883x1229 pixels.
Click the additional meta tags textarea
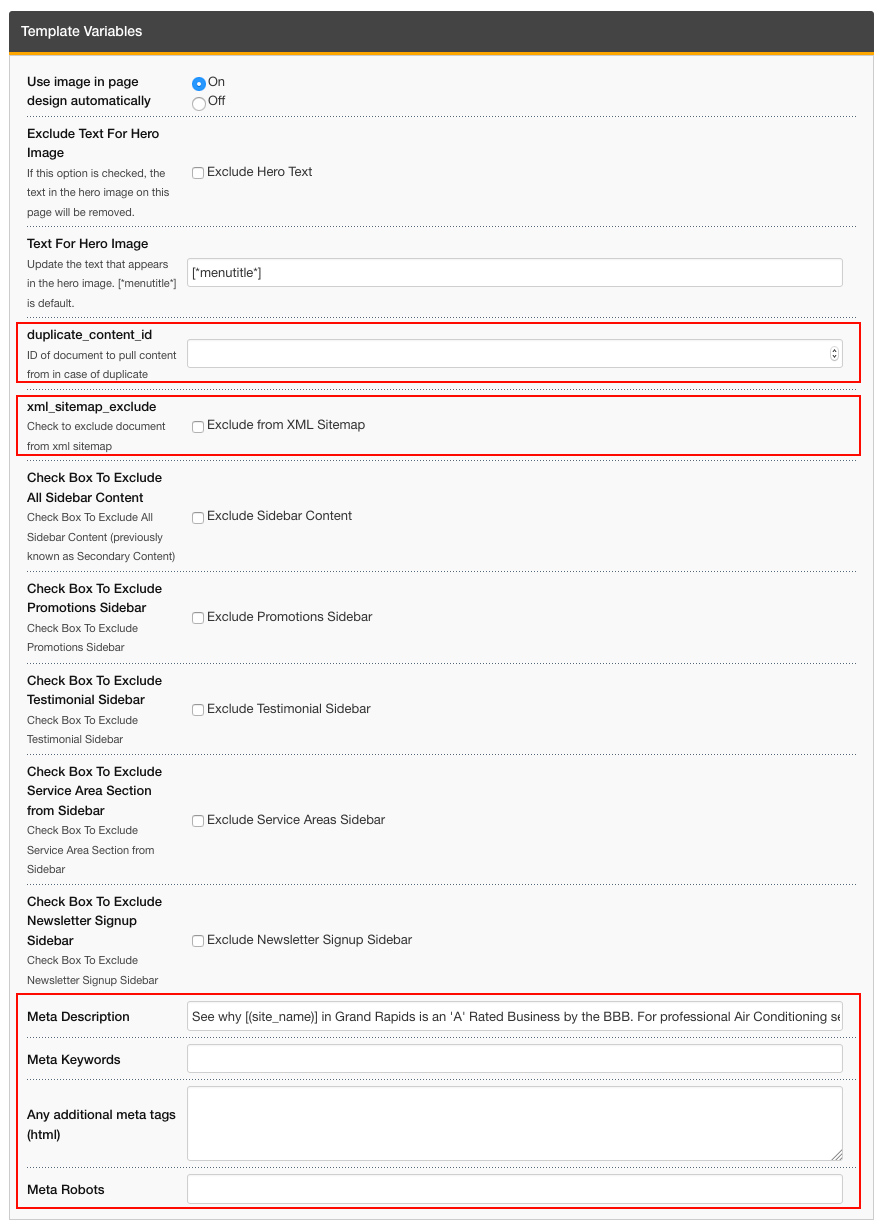(514, 1123)
